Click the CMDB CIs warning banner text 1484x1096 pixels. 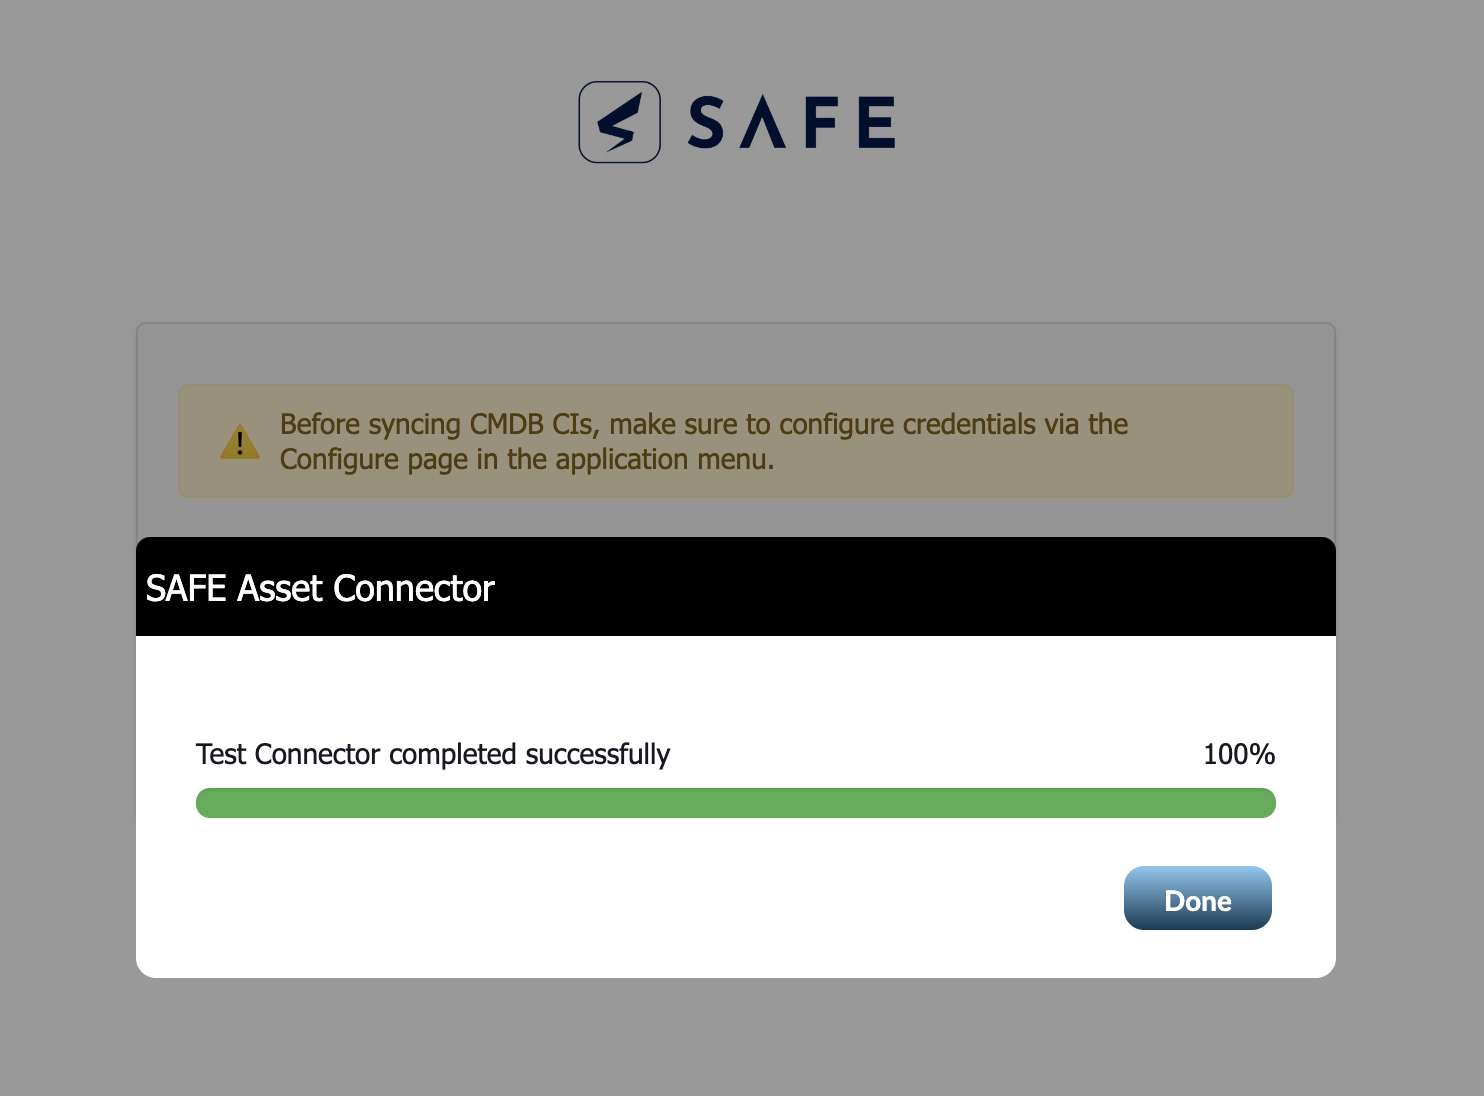pyautogui.click(x=704, y=441)
